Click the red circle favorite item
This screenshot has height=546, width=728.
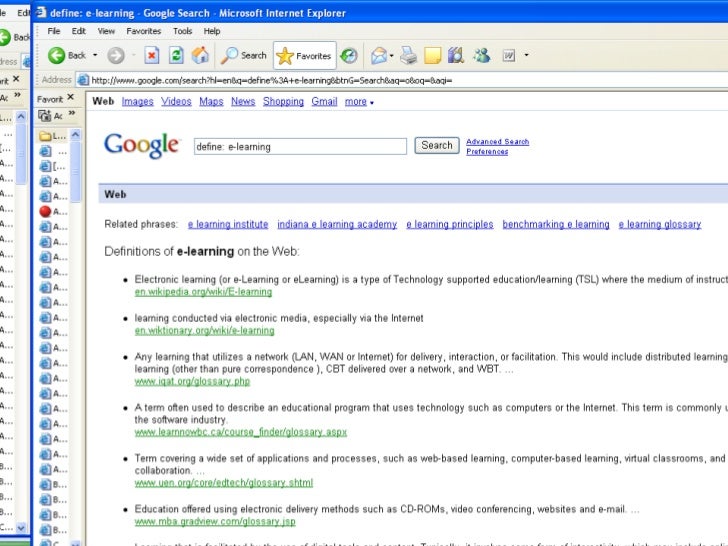(x=45, y=212)
